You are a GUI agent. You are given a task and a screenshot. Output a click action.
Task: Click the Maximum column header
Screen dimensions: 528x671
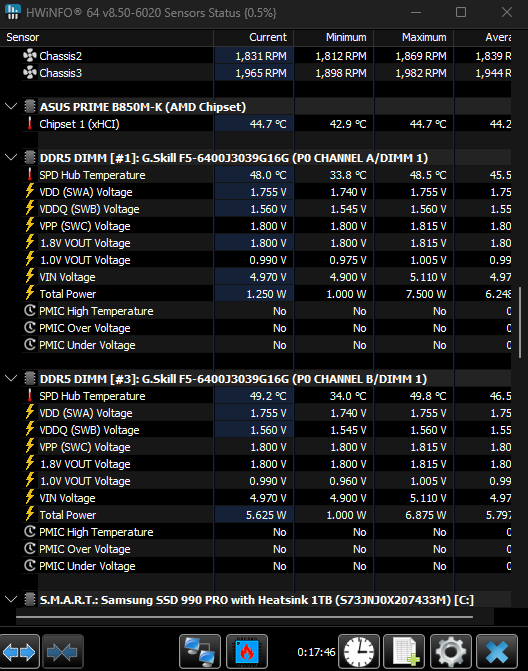coord(414,38)
